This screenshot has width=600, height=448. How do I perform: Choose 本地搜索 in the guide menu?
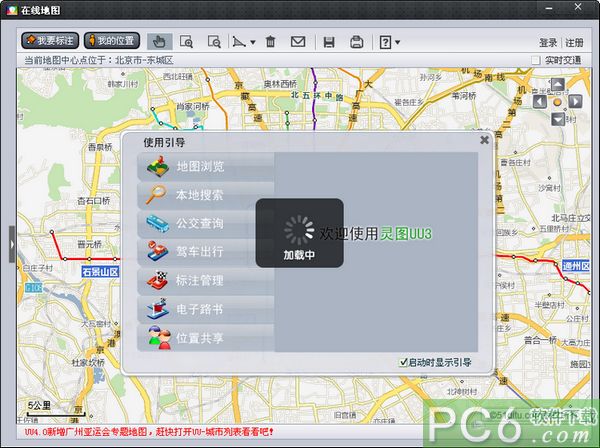(x=199, y=195)
